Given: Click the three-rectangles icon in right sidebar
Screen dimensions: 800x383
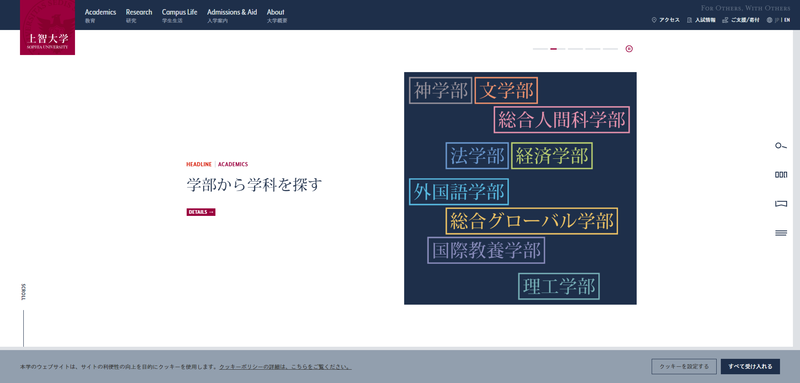Looking at the screenshot, I should coord(781,175).
